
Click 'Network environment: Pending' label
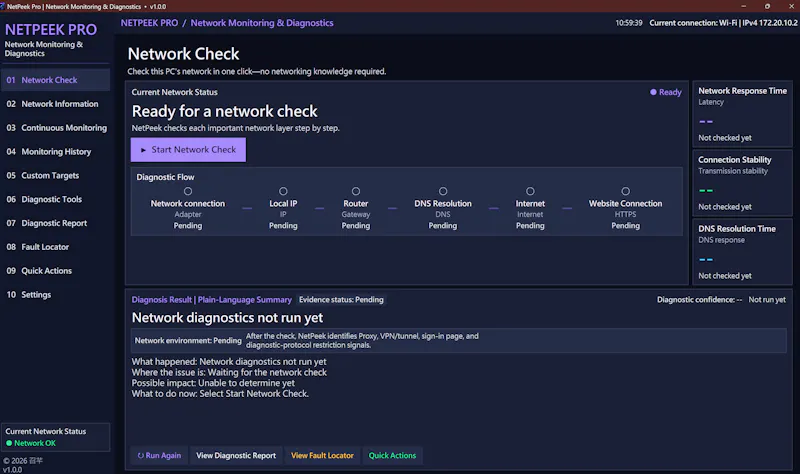[x=188, y=340]
